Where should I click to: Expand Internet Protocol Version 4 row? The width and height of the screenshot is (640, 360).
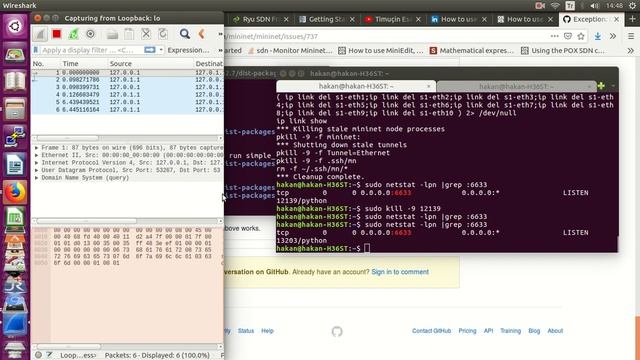tap(36, 163)
